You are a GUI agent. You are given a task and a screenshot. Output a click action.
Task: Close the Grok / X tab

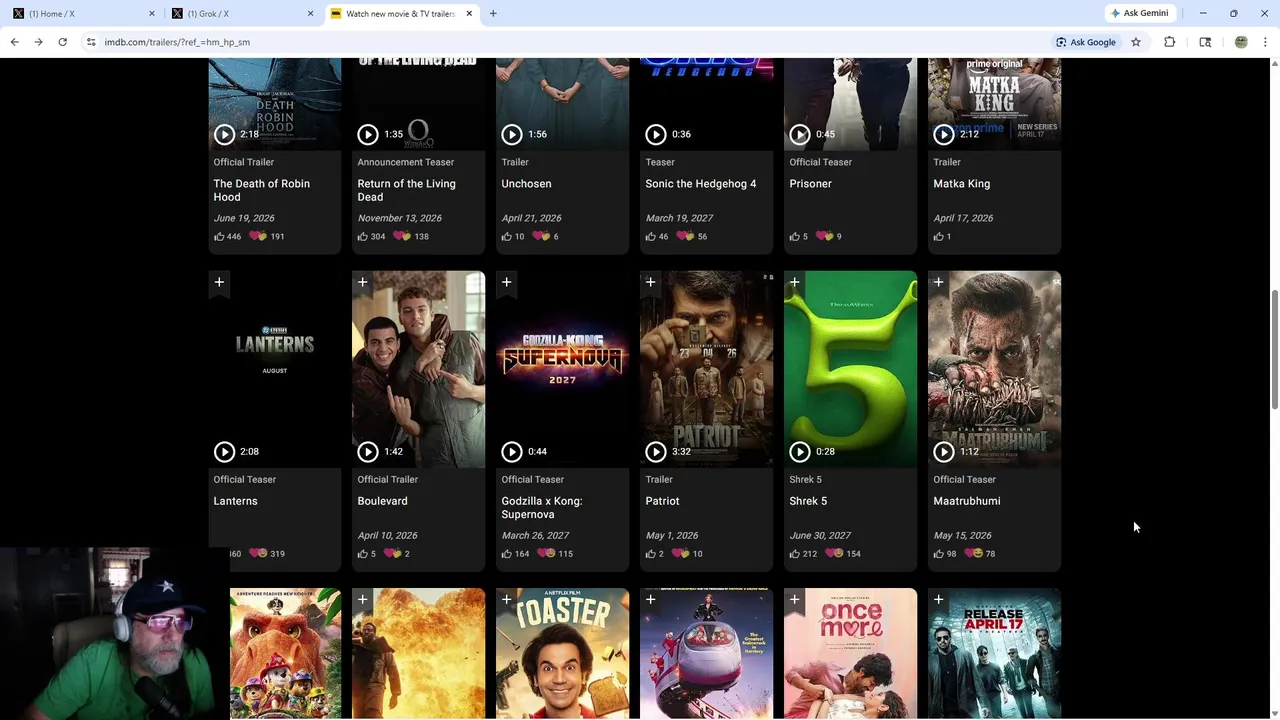310,13
